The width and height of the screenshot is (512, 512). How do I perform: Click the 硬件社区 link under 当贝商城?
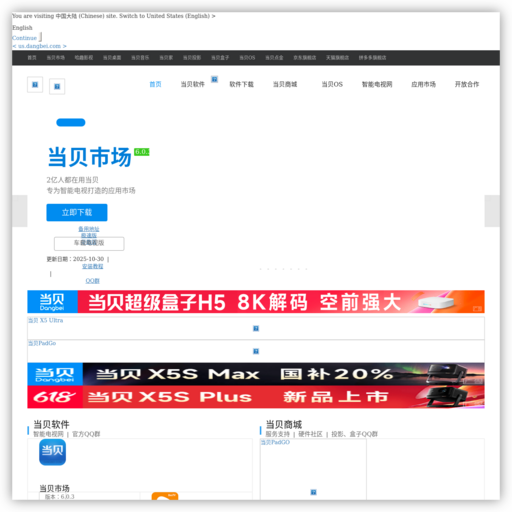coord(310,434)
